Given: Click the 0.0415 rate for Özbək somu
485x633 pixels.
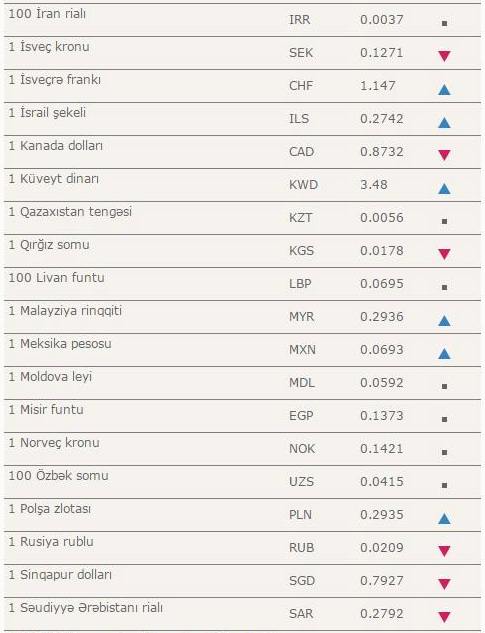Looking at the screenshot, I should (382, 481).
